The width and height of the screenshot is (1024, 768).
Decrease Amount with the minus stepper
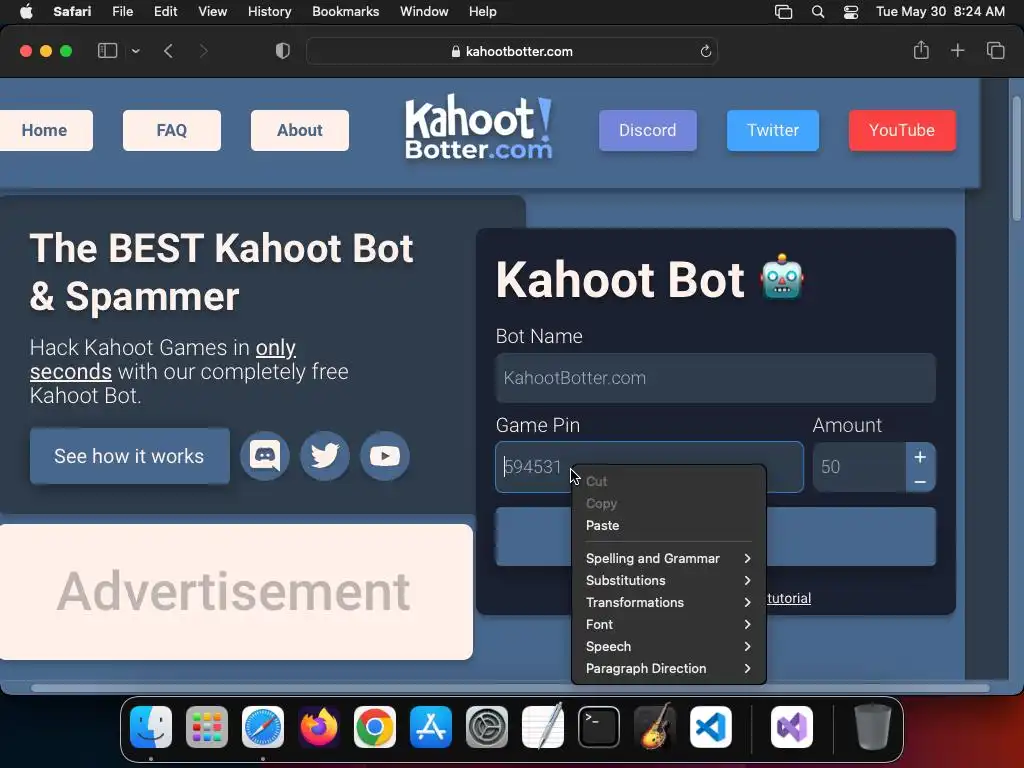coord(920,482)
